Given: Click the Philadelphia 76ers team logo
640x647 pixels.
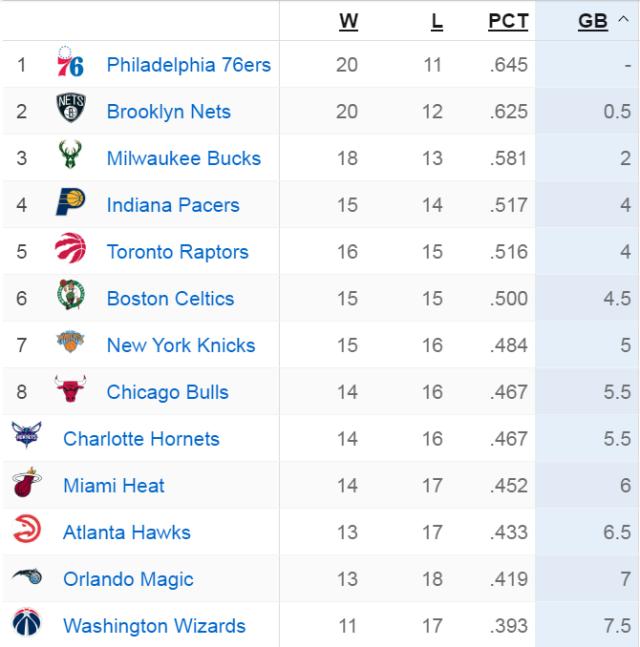Looking at the screenshot, I should pos(70,64).
